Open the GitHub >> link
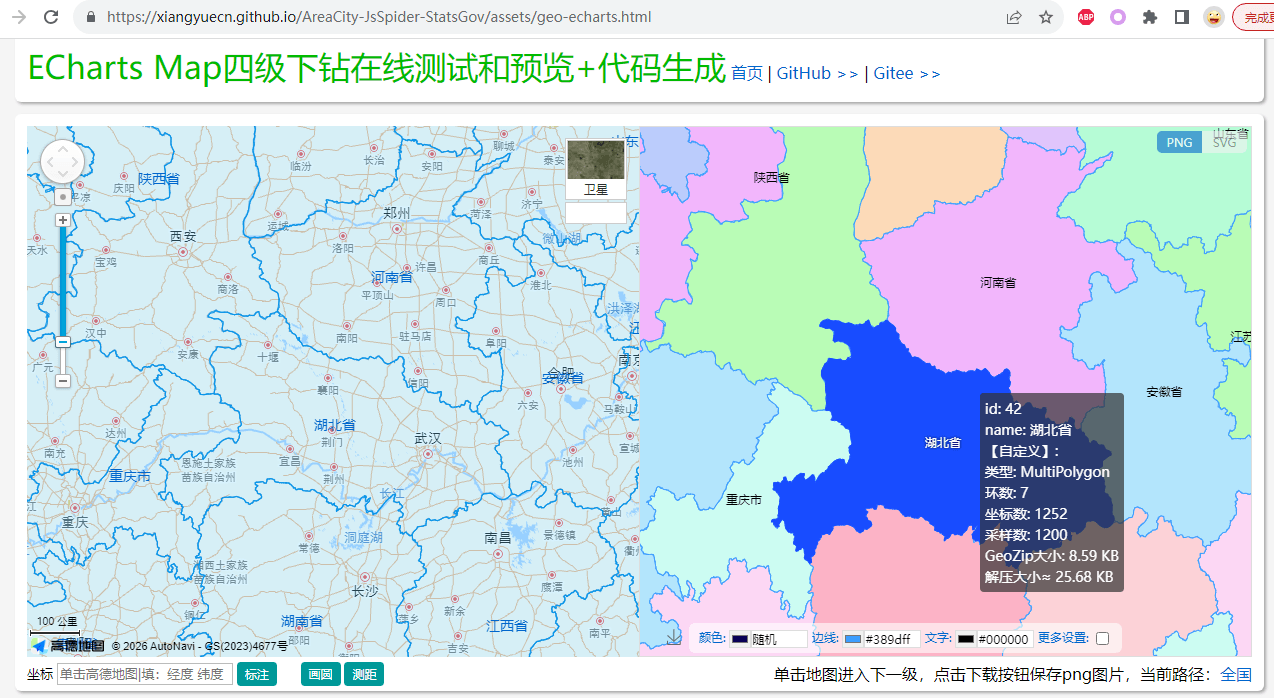1274x698 pixels. (818, 73)
